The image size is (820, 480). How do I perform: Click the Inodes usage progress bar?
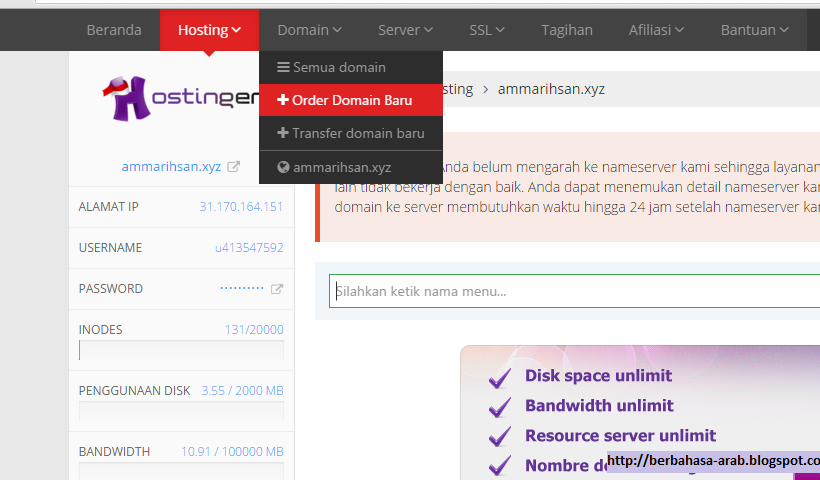click(x=181, y=350)
